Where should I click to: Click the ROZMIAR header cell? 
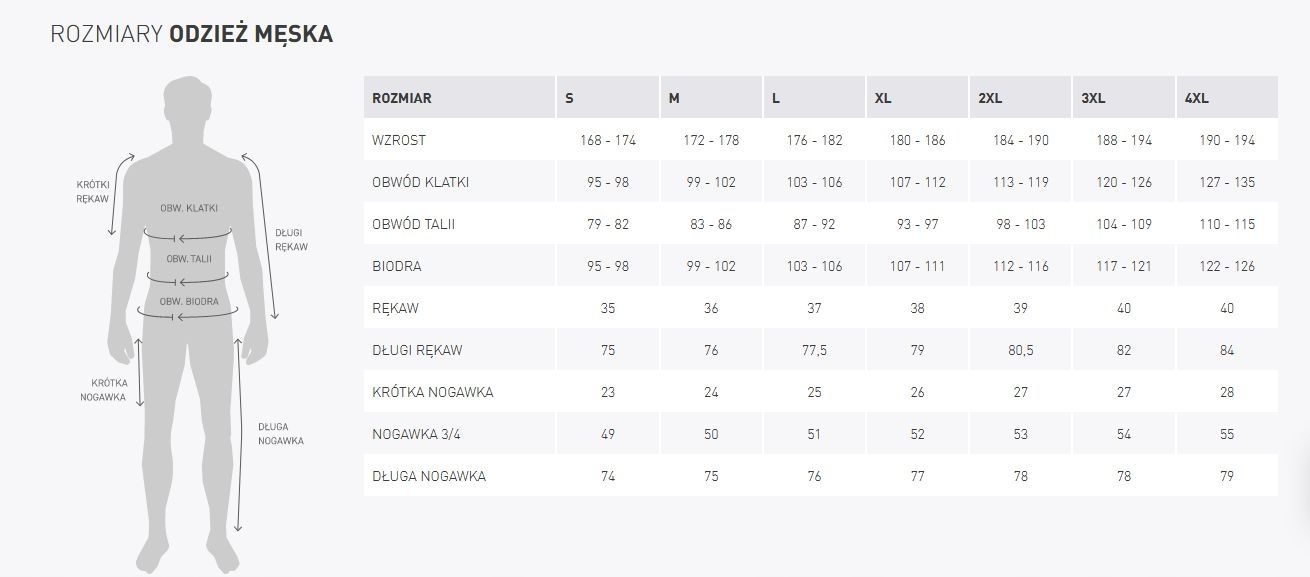coord(402,98)
